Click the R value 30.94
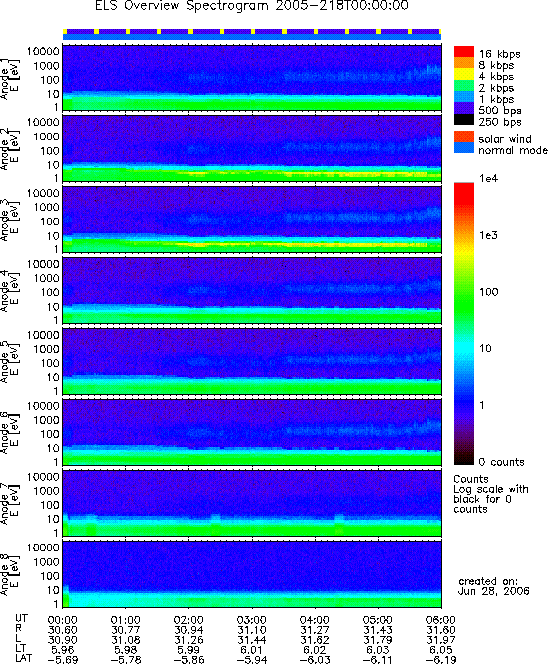The height and width of the screenshot is (664, 548). (189, 630)
